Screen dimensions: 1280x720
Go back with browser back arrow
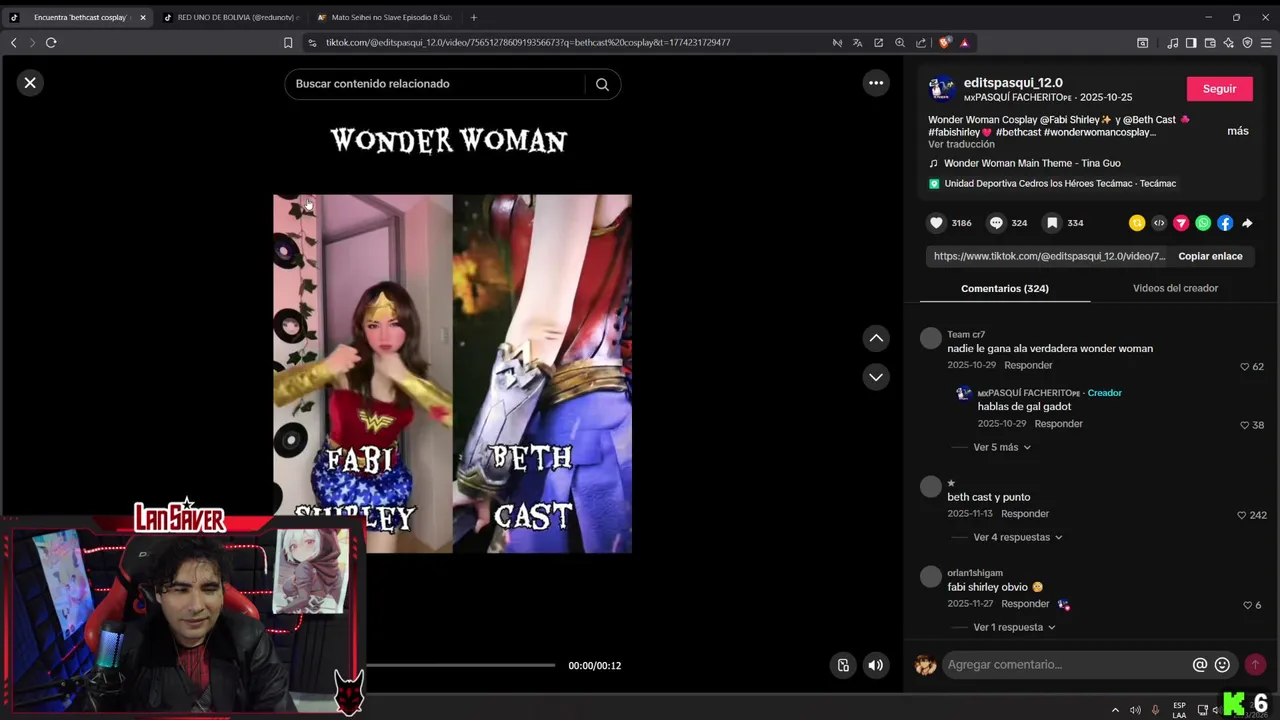(x=13, y=42)
